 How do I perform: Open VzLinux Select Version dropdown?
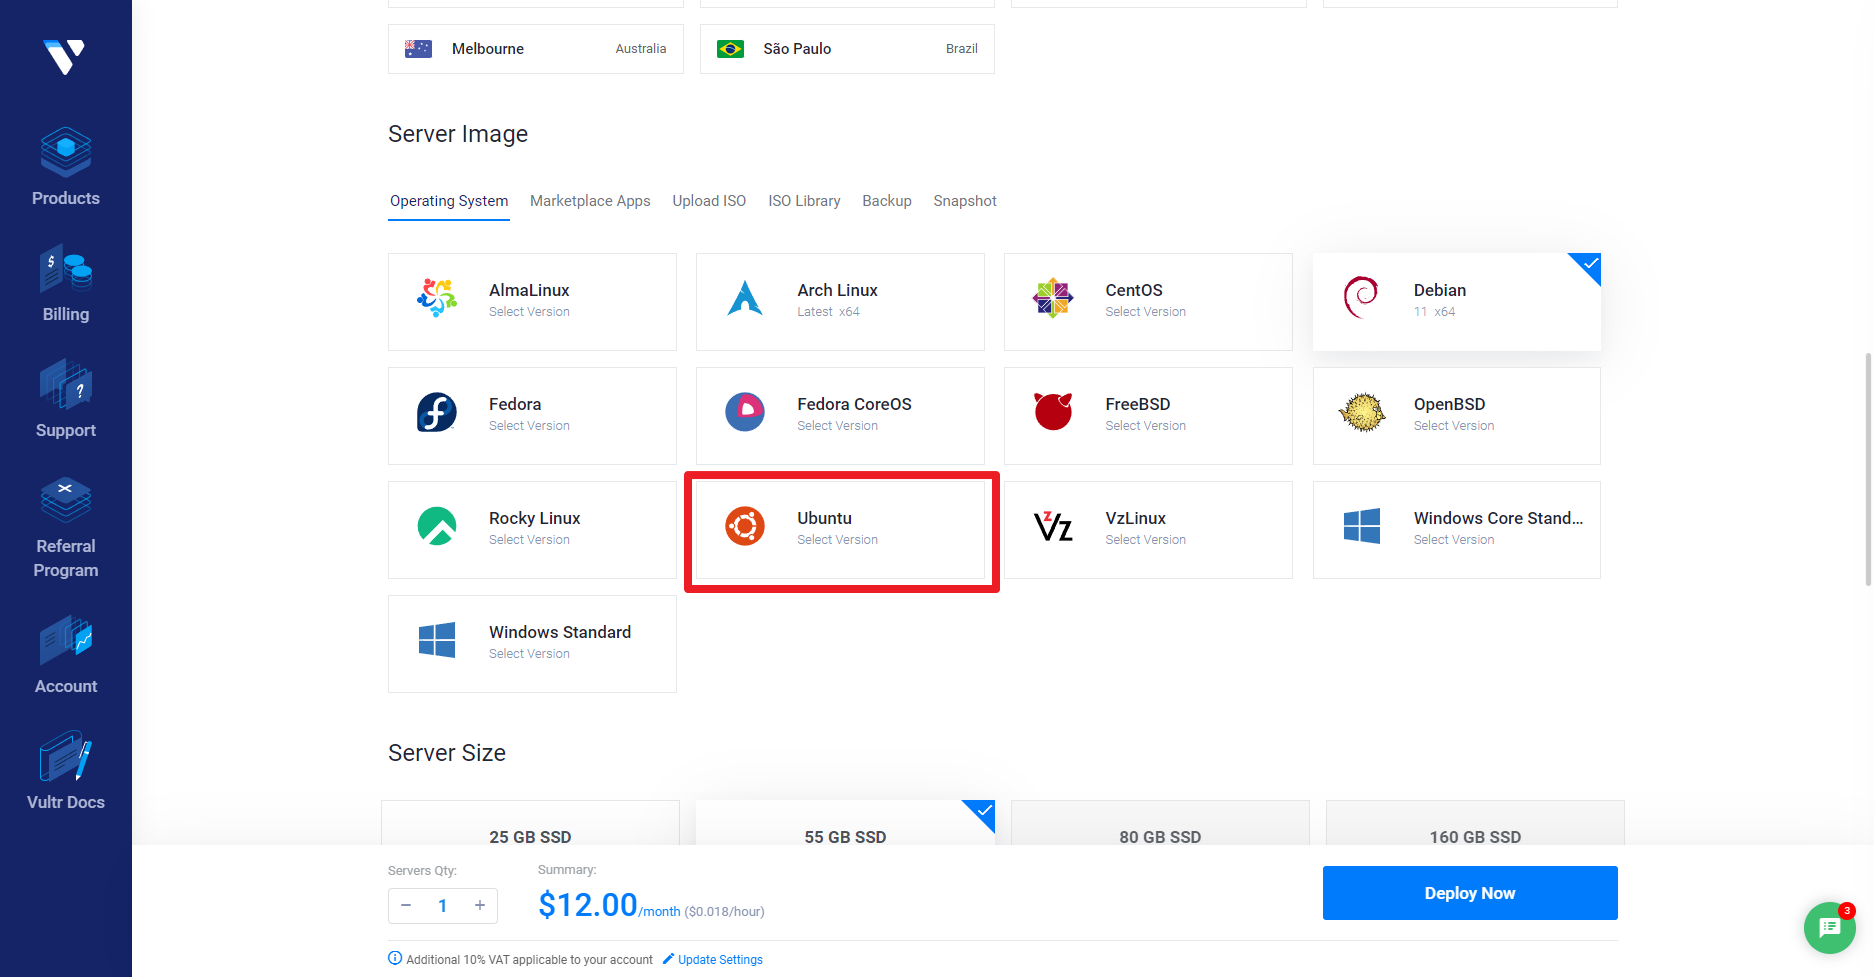(x=1145, y=540)
